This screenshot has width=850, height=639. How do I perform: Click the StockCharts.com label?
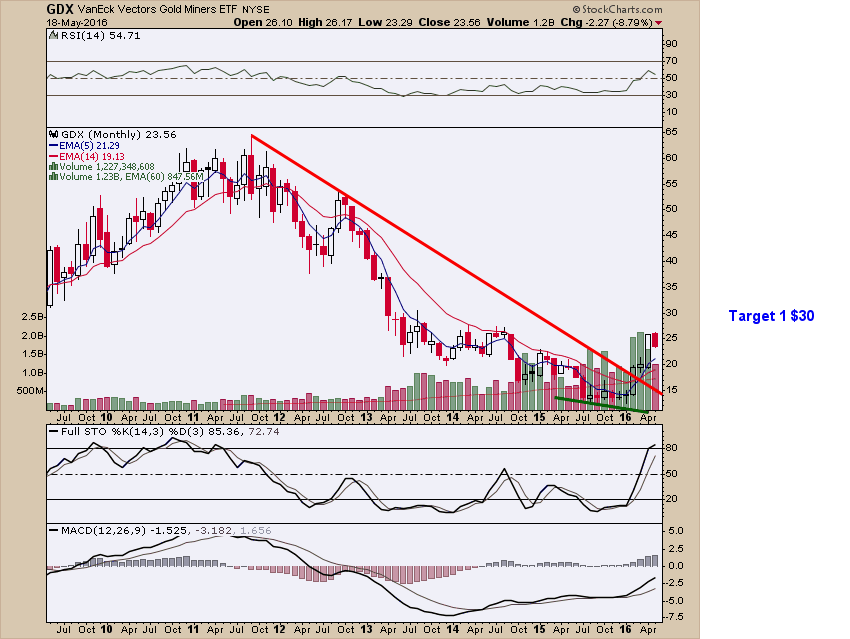coord(617,9)
